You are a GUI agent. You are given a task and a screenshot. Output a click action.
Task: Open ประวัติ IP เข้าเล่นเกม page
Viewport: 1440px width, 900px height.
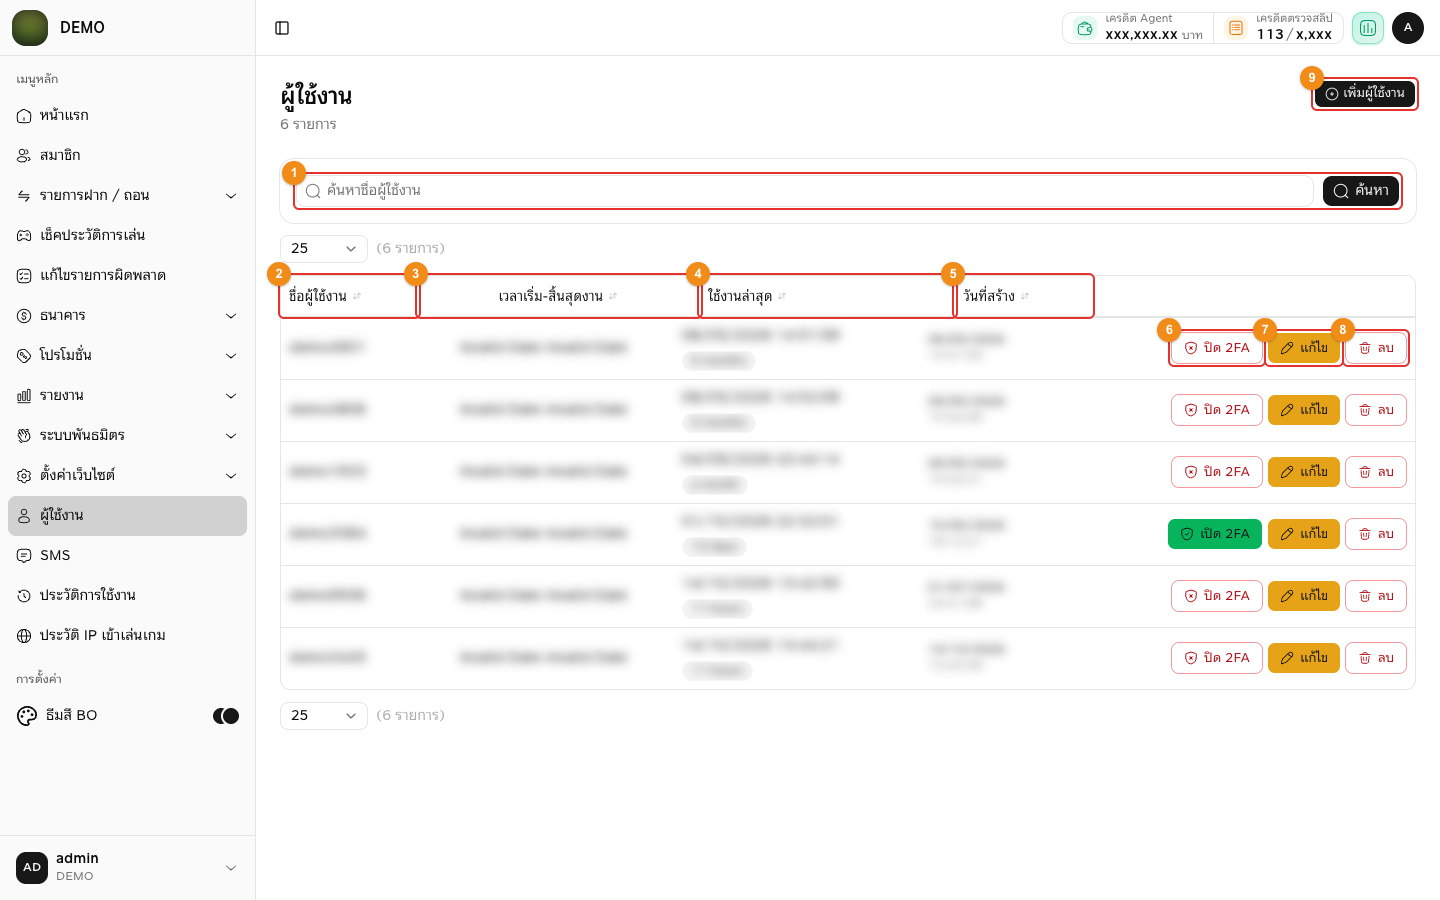[127, 636]
